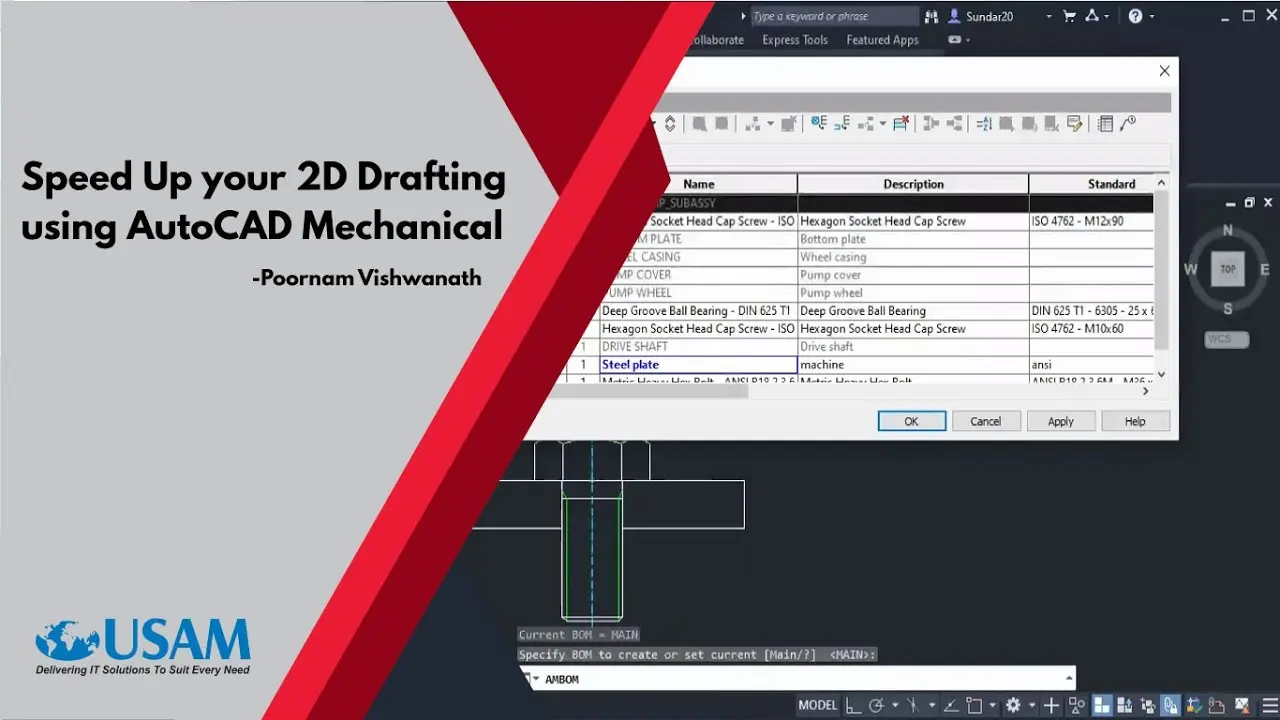Image resolution: width=1280 pixels, height=720 pixels.
Task: Click the workspace gear icon in status bar
Action: 1013,705
